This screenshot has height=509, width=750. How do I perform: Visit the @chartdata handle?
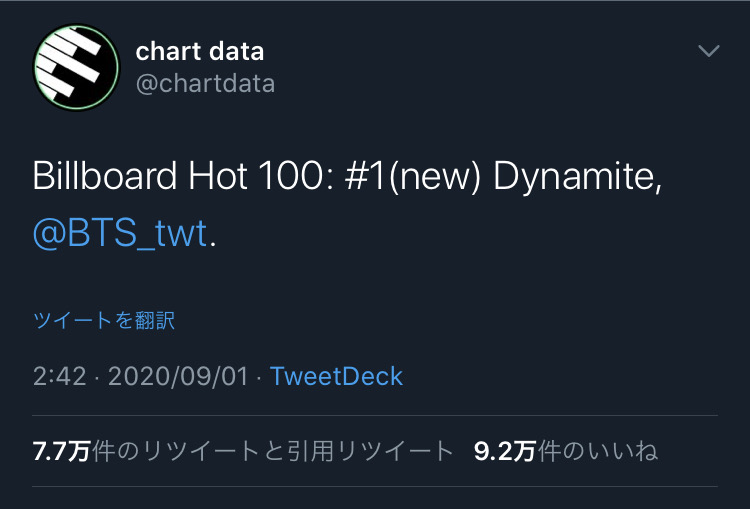point(205,84)
